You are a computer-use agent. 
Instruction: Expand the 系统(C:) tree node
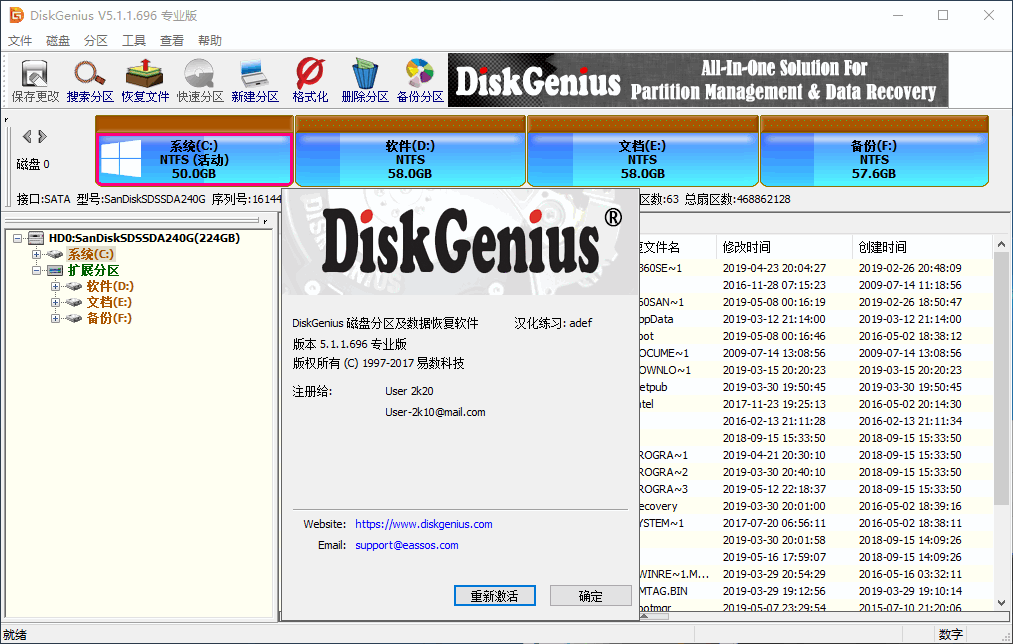coord(37,254)
